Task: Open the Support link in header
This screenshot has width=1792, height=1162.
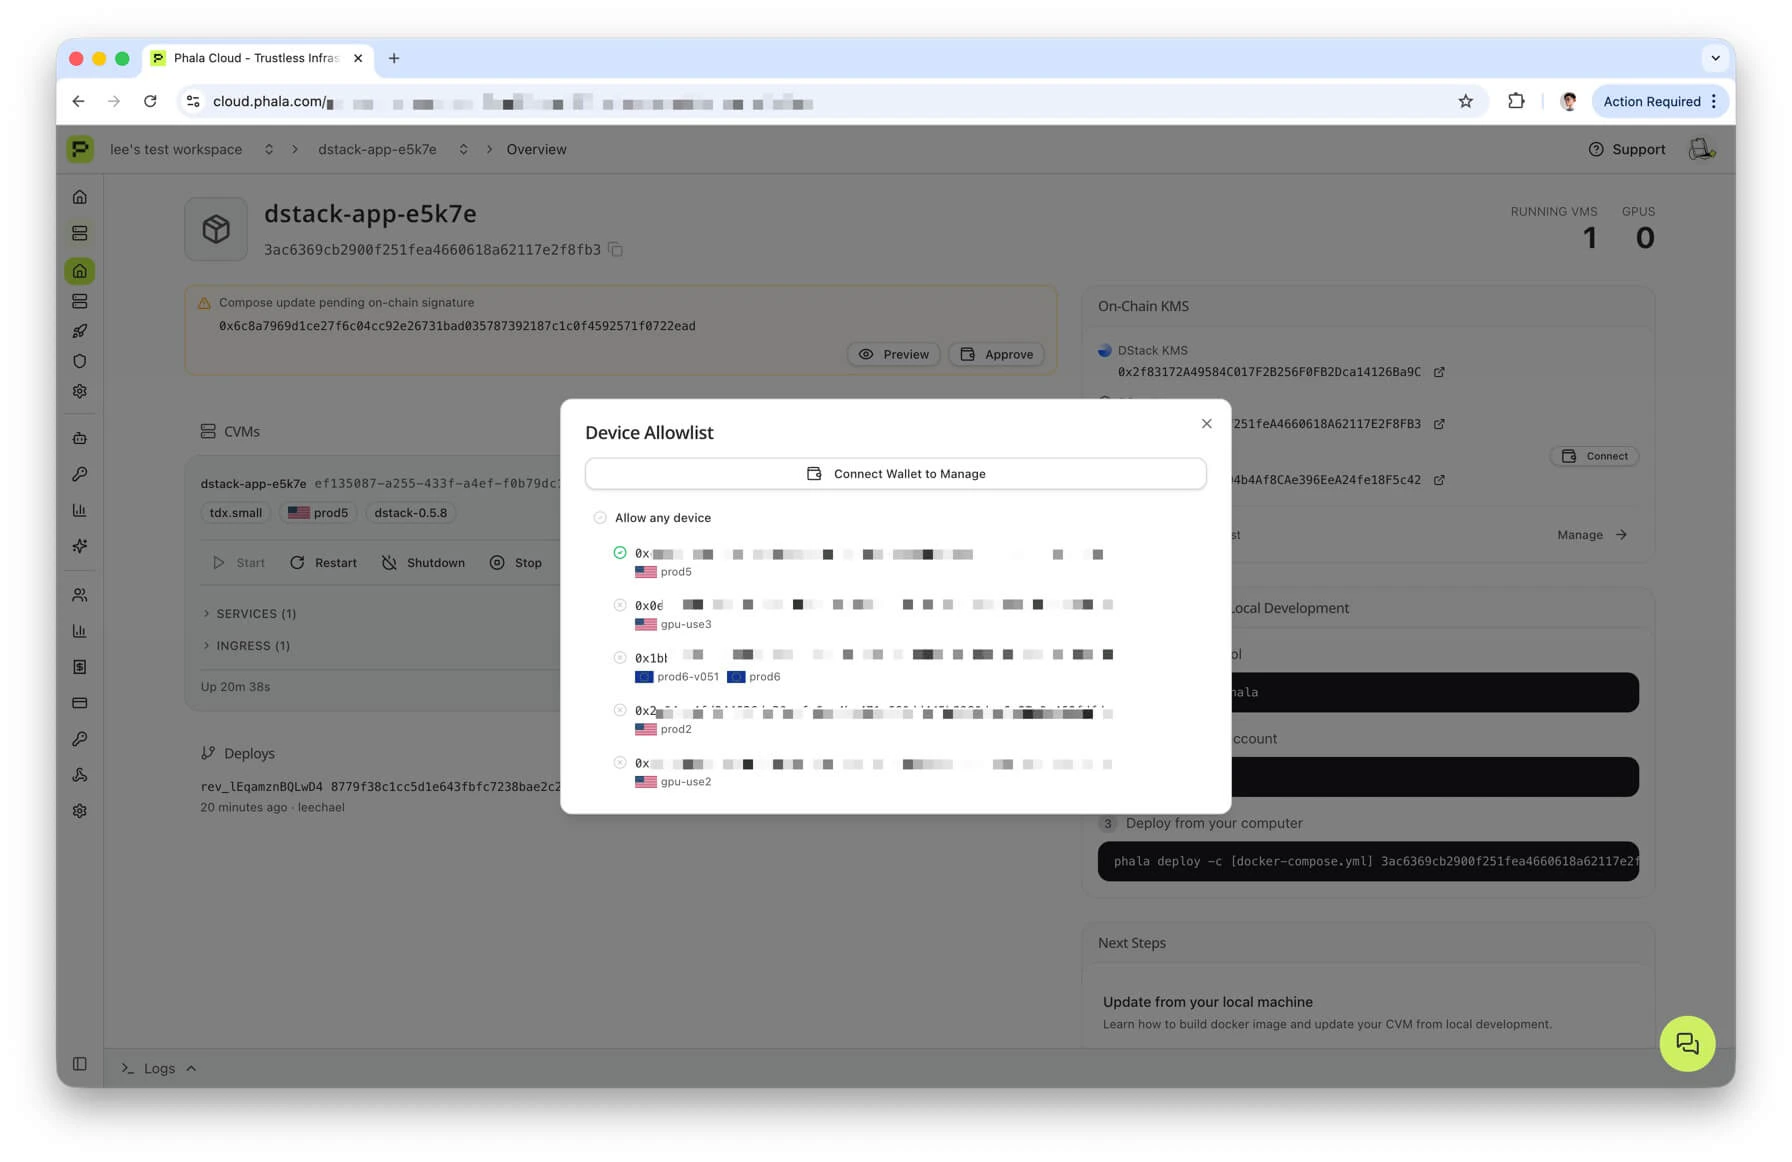Action: pyautogui.click(x=1627, y=149)
